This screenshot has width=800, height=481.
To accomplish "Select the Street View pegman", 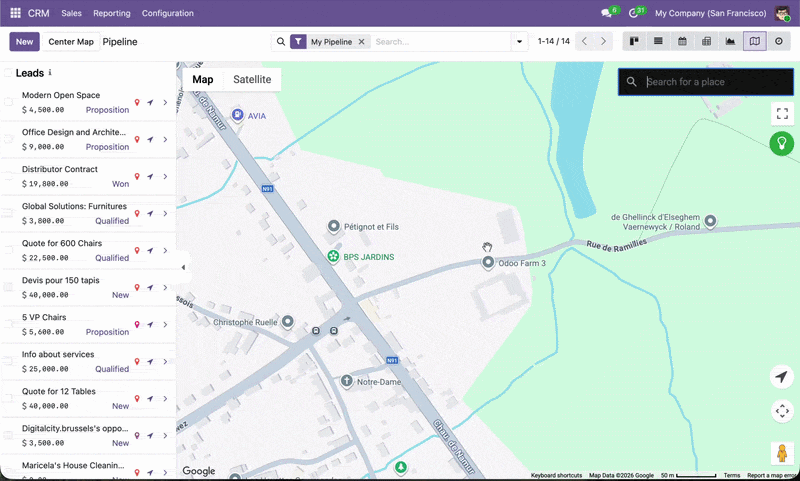I will pos(782,452).
